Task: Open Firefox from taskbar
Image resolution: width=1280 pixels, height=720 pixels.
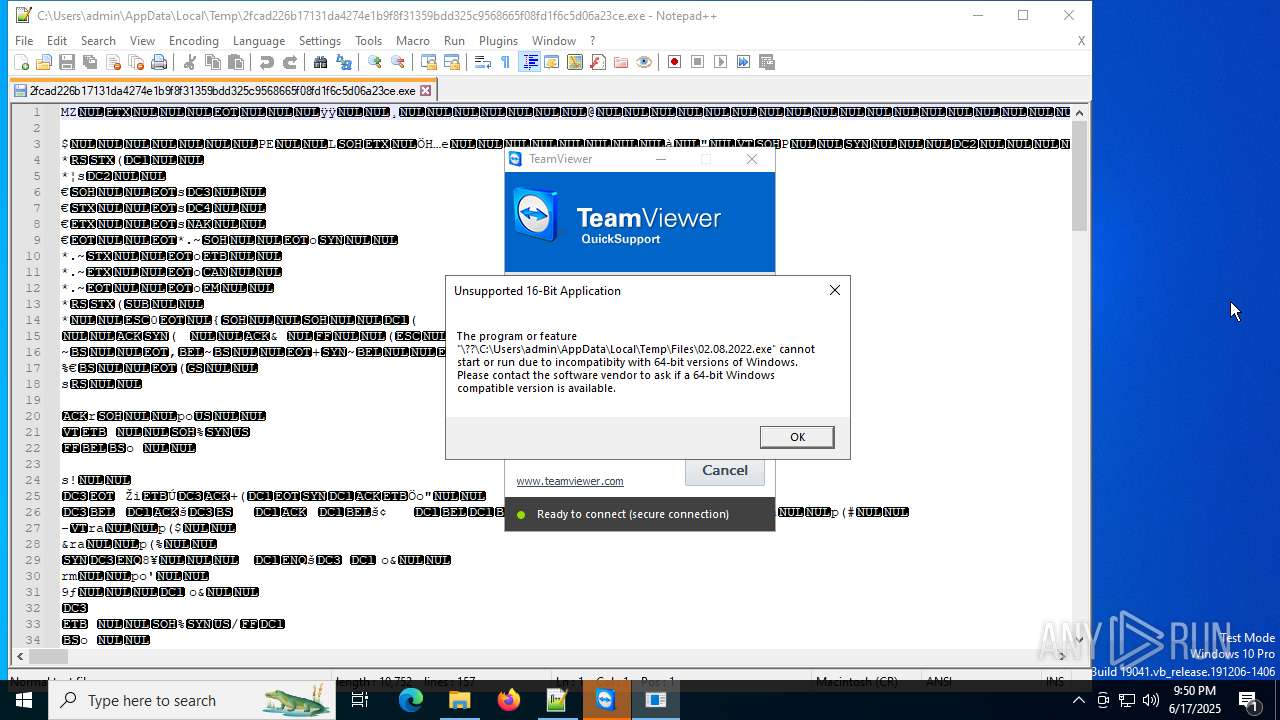Action: tap(509, 700)
